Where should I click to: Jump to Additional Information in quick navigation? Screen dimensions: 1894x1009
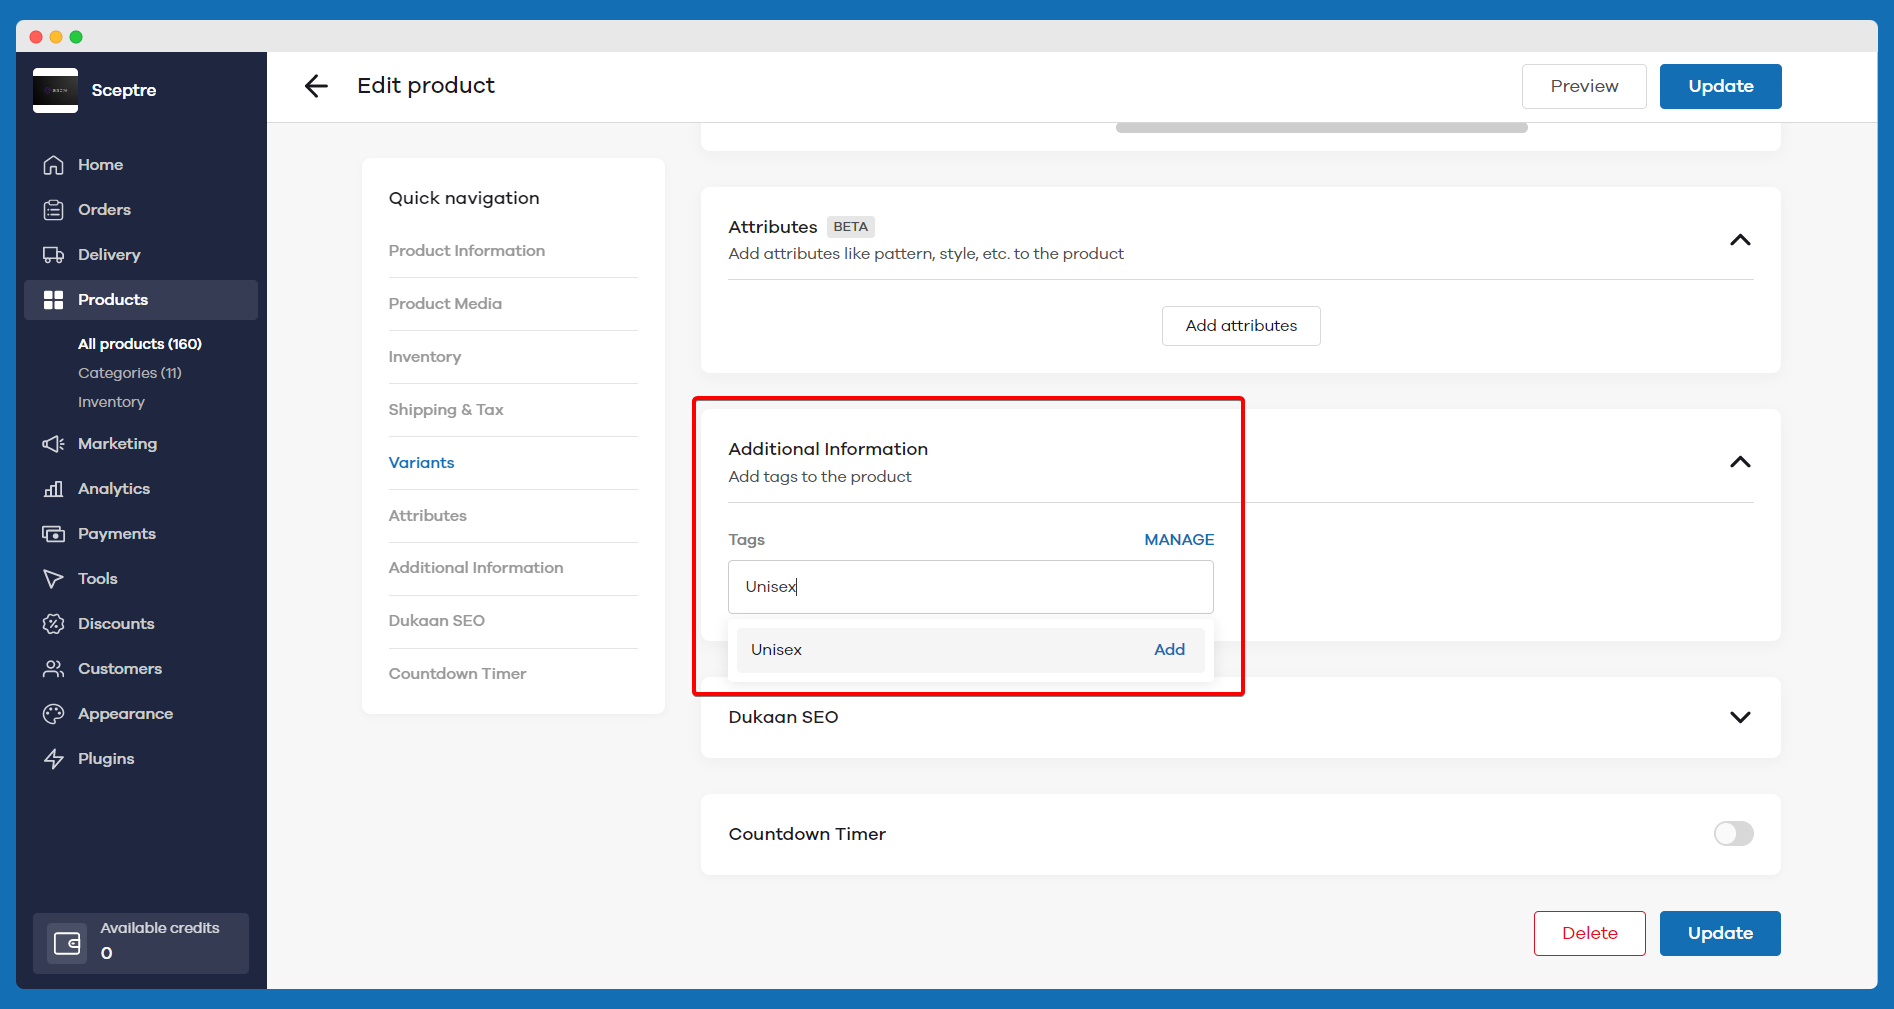(476, 568)
